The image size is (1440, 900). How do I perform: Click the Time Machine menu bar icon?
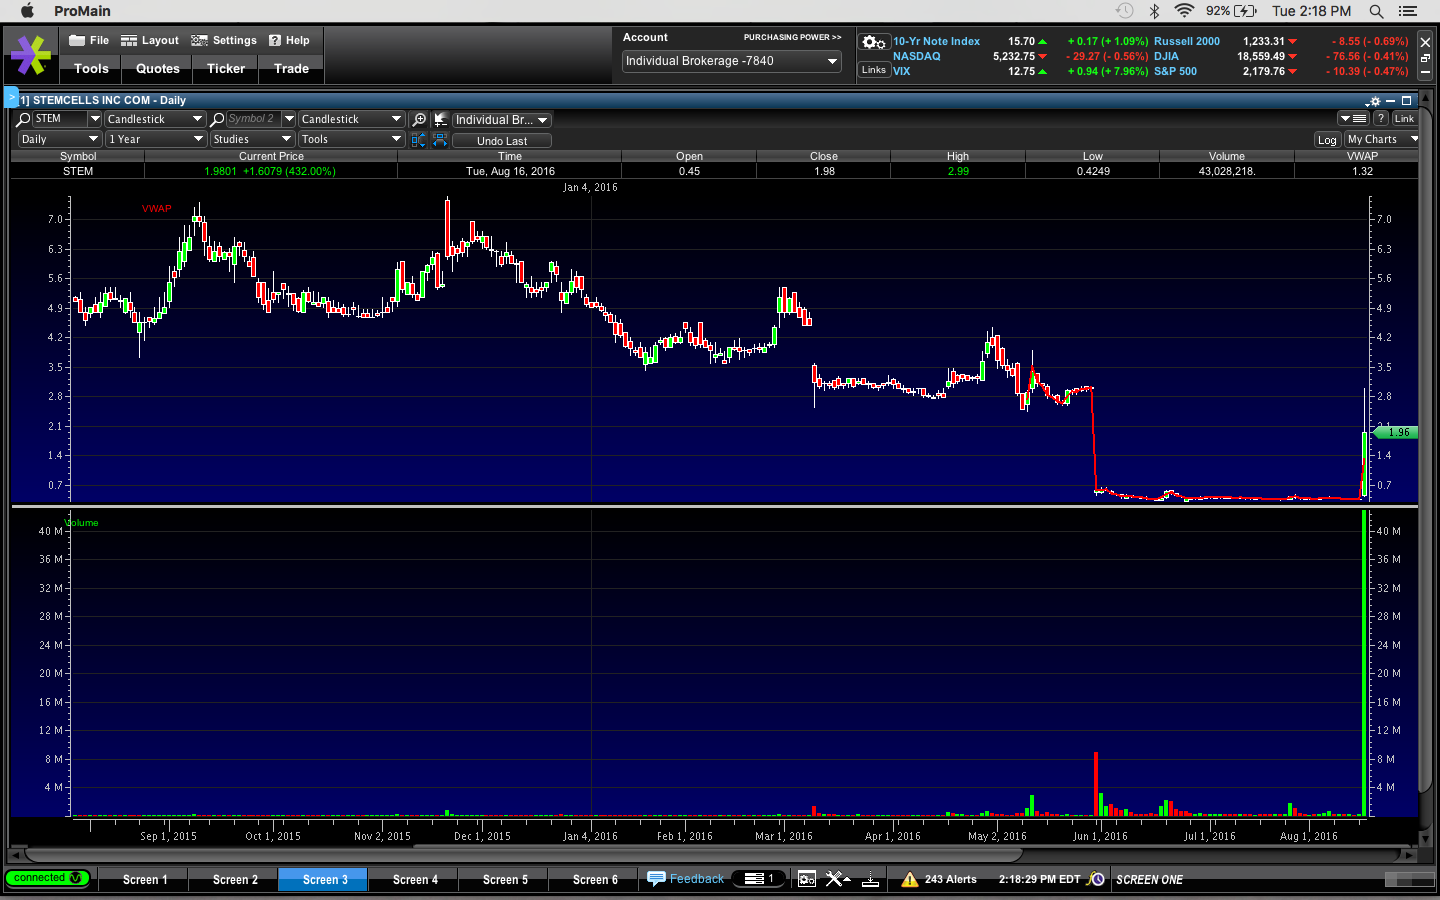tap(1124, 11)
